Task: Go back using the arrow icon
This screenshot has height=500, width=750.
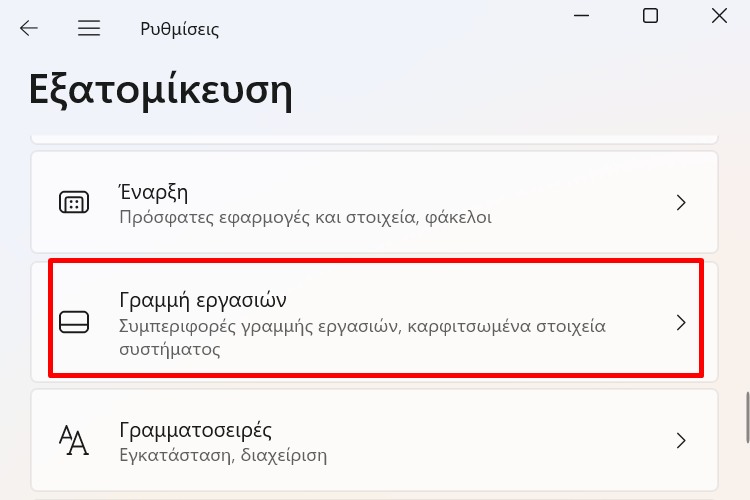Action: pos(29,28)
